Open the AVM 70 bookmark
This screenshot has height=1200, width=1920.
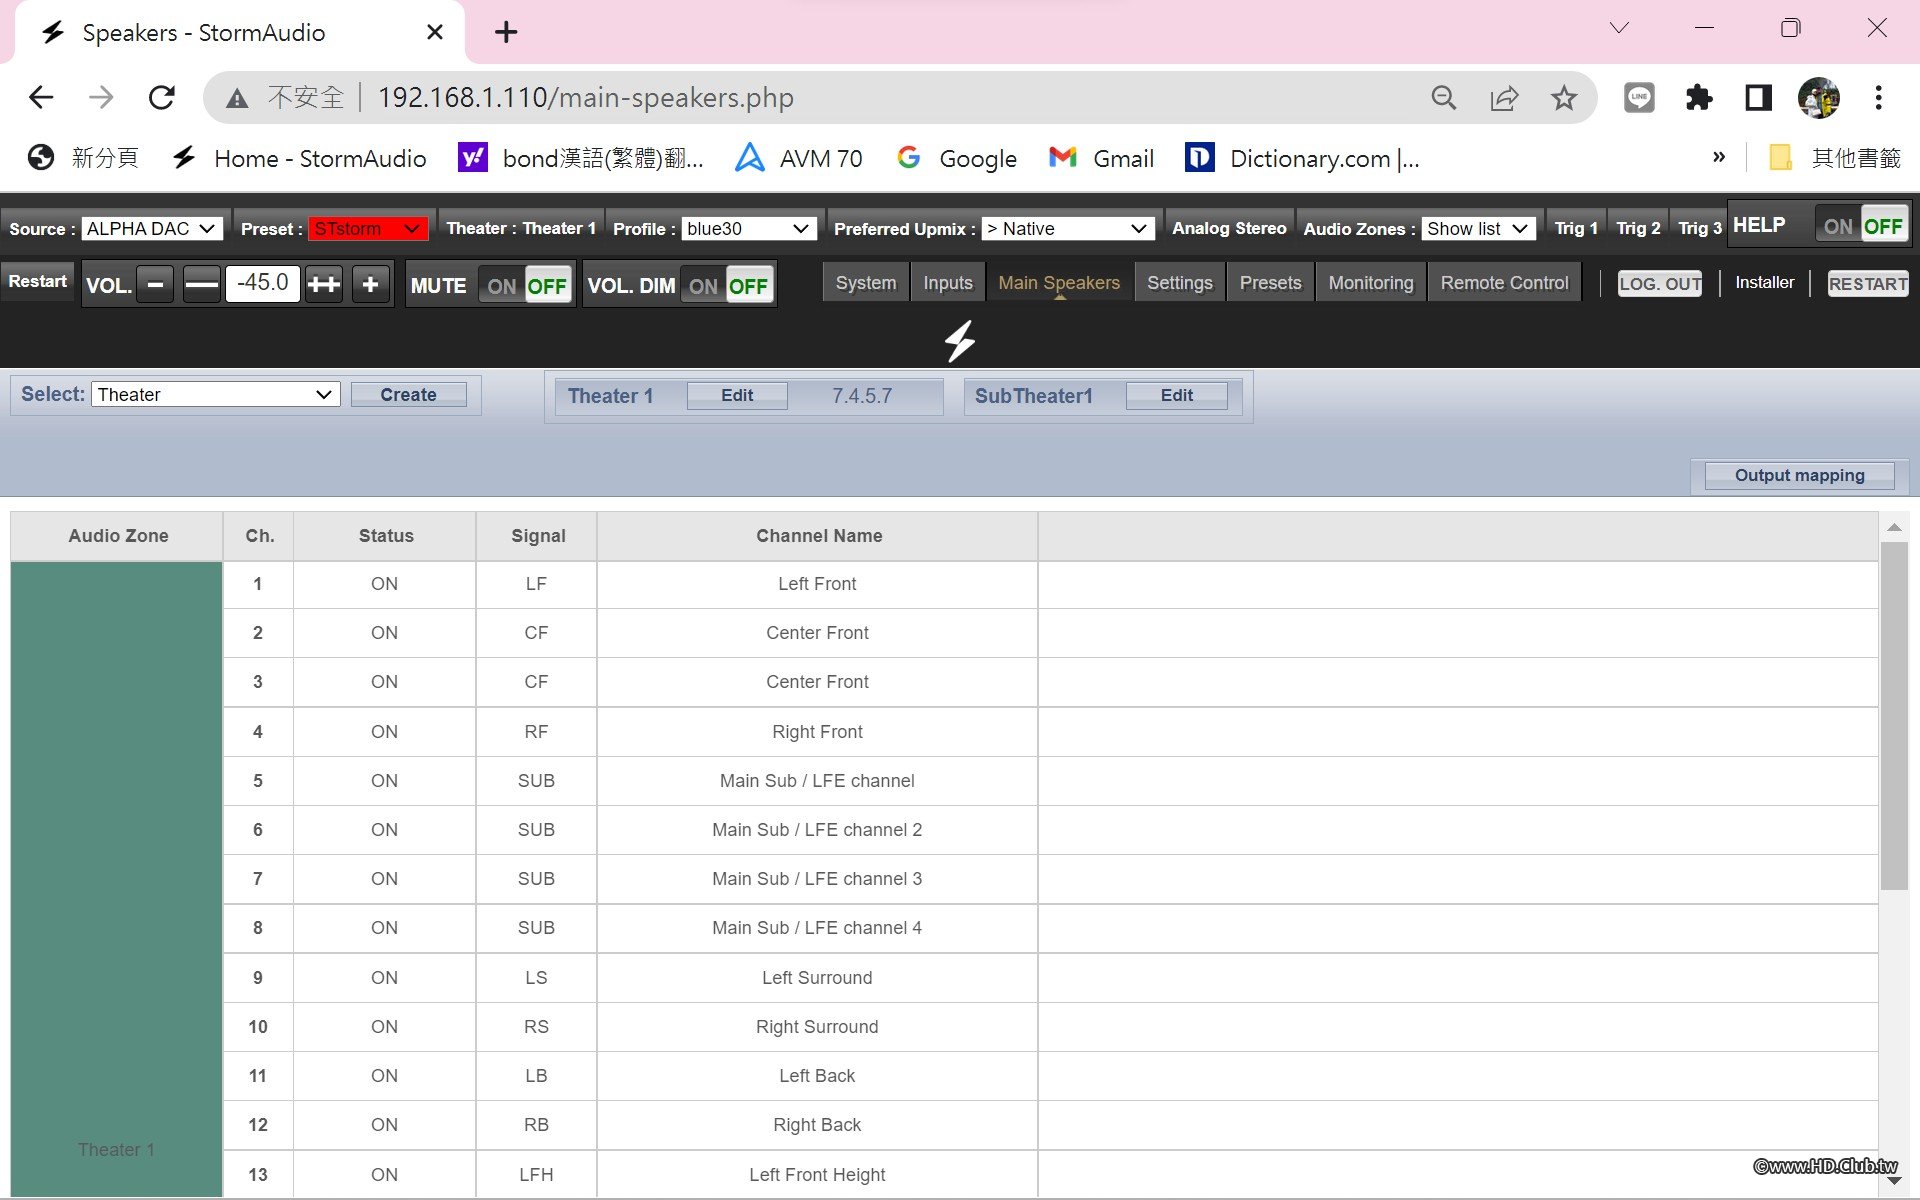coord(798,158)
